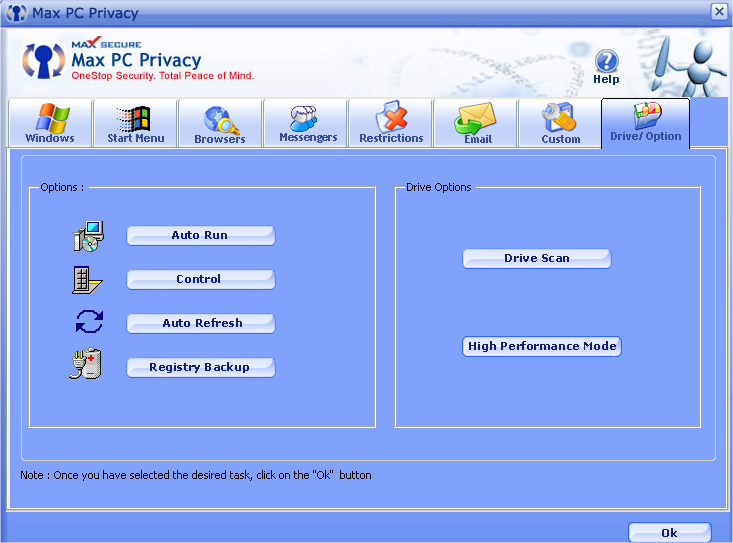Click the blue refresh arrows icon
This screenshot has width=733, height=543.
pos(89,322)
